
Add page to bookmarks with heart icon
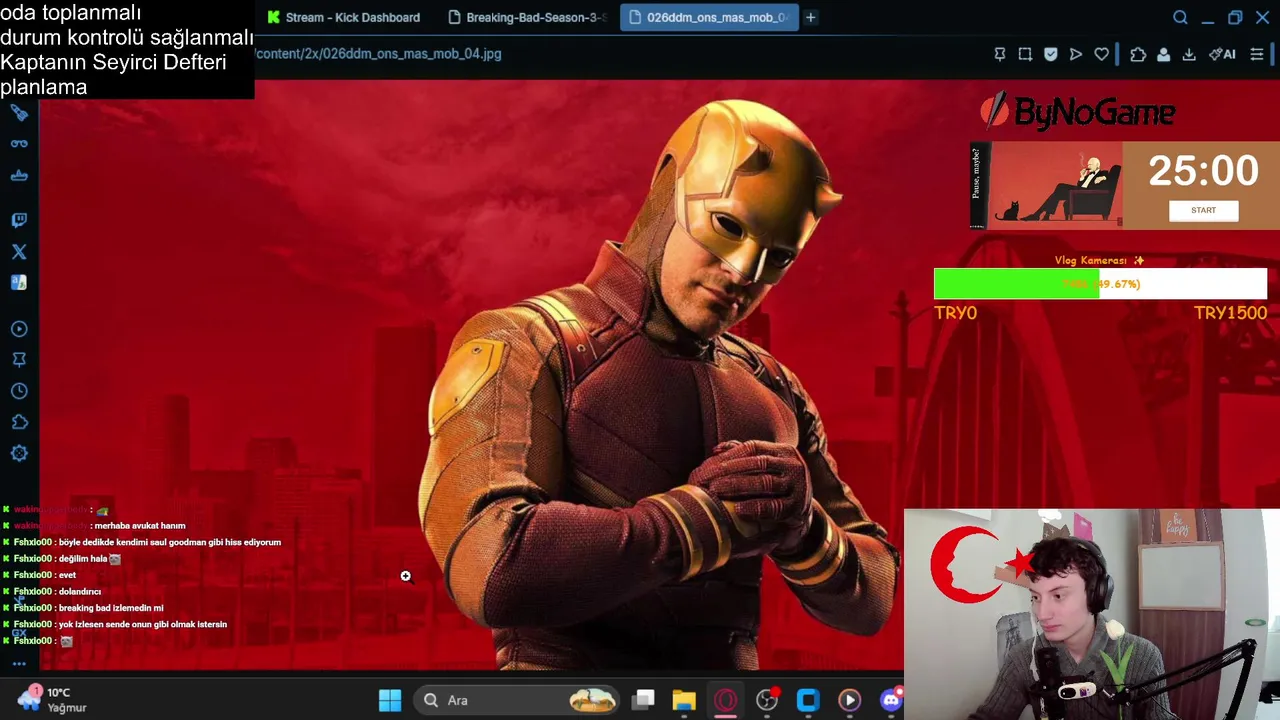coord(1101,54)
